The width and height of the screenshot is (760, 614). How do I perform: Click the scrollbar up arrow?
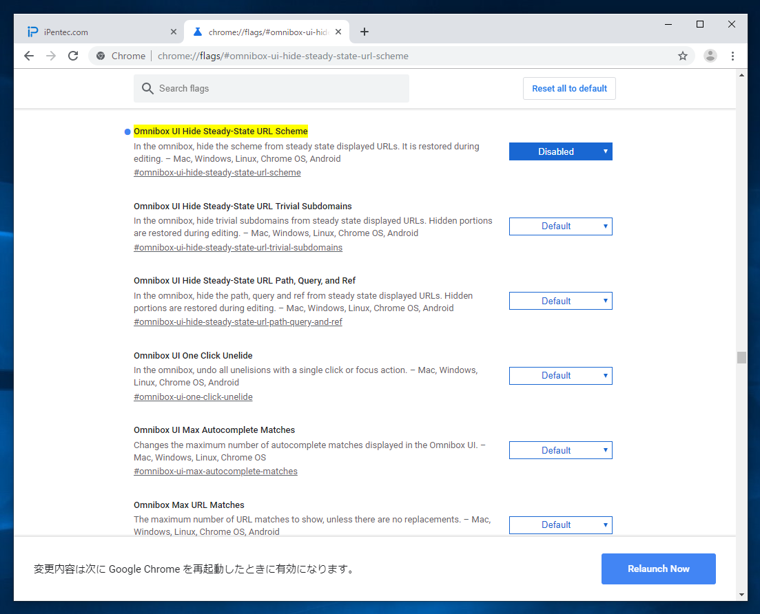coord(741,76)
